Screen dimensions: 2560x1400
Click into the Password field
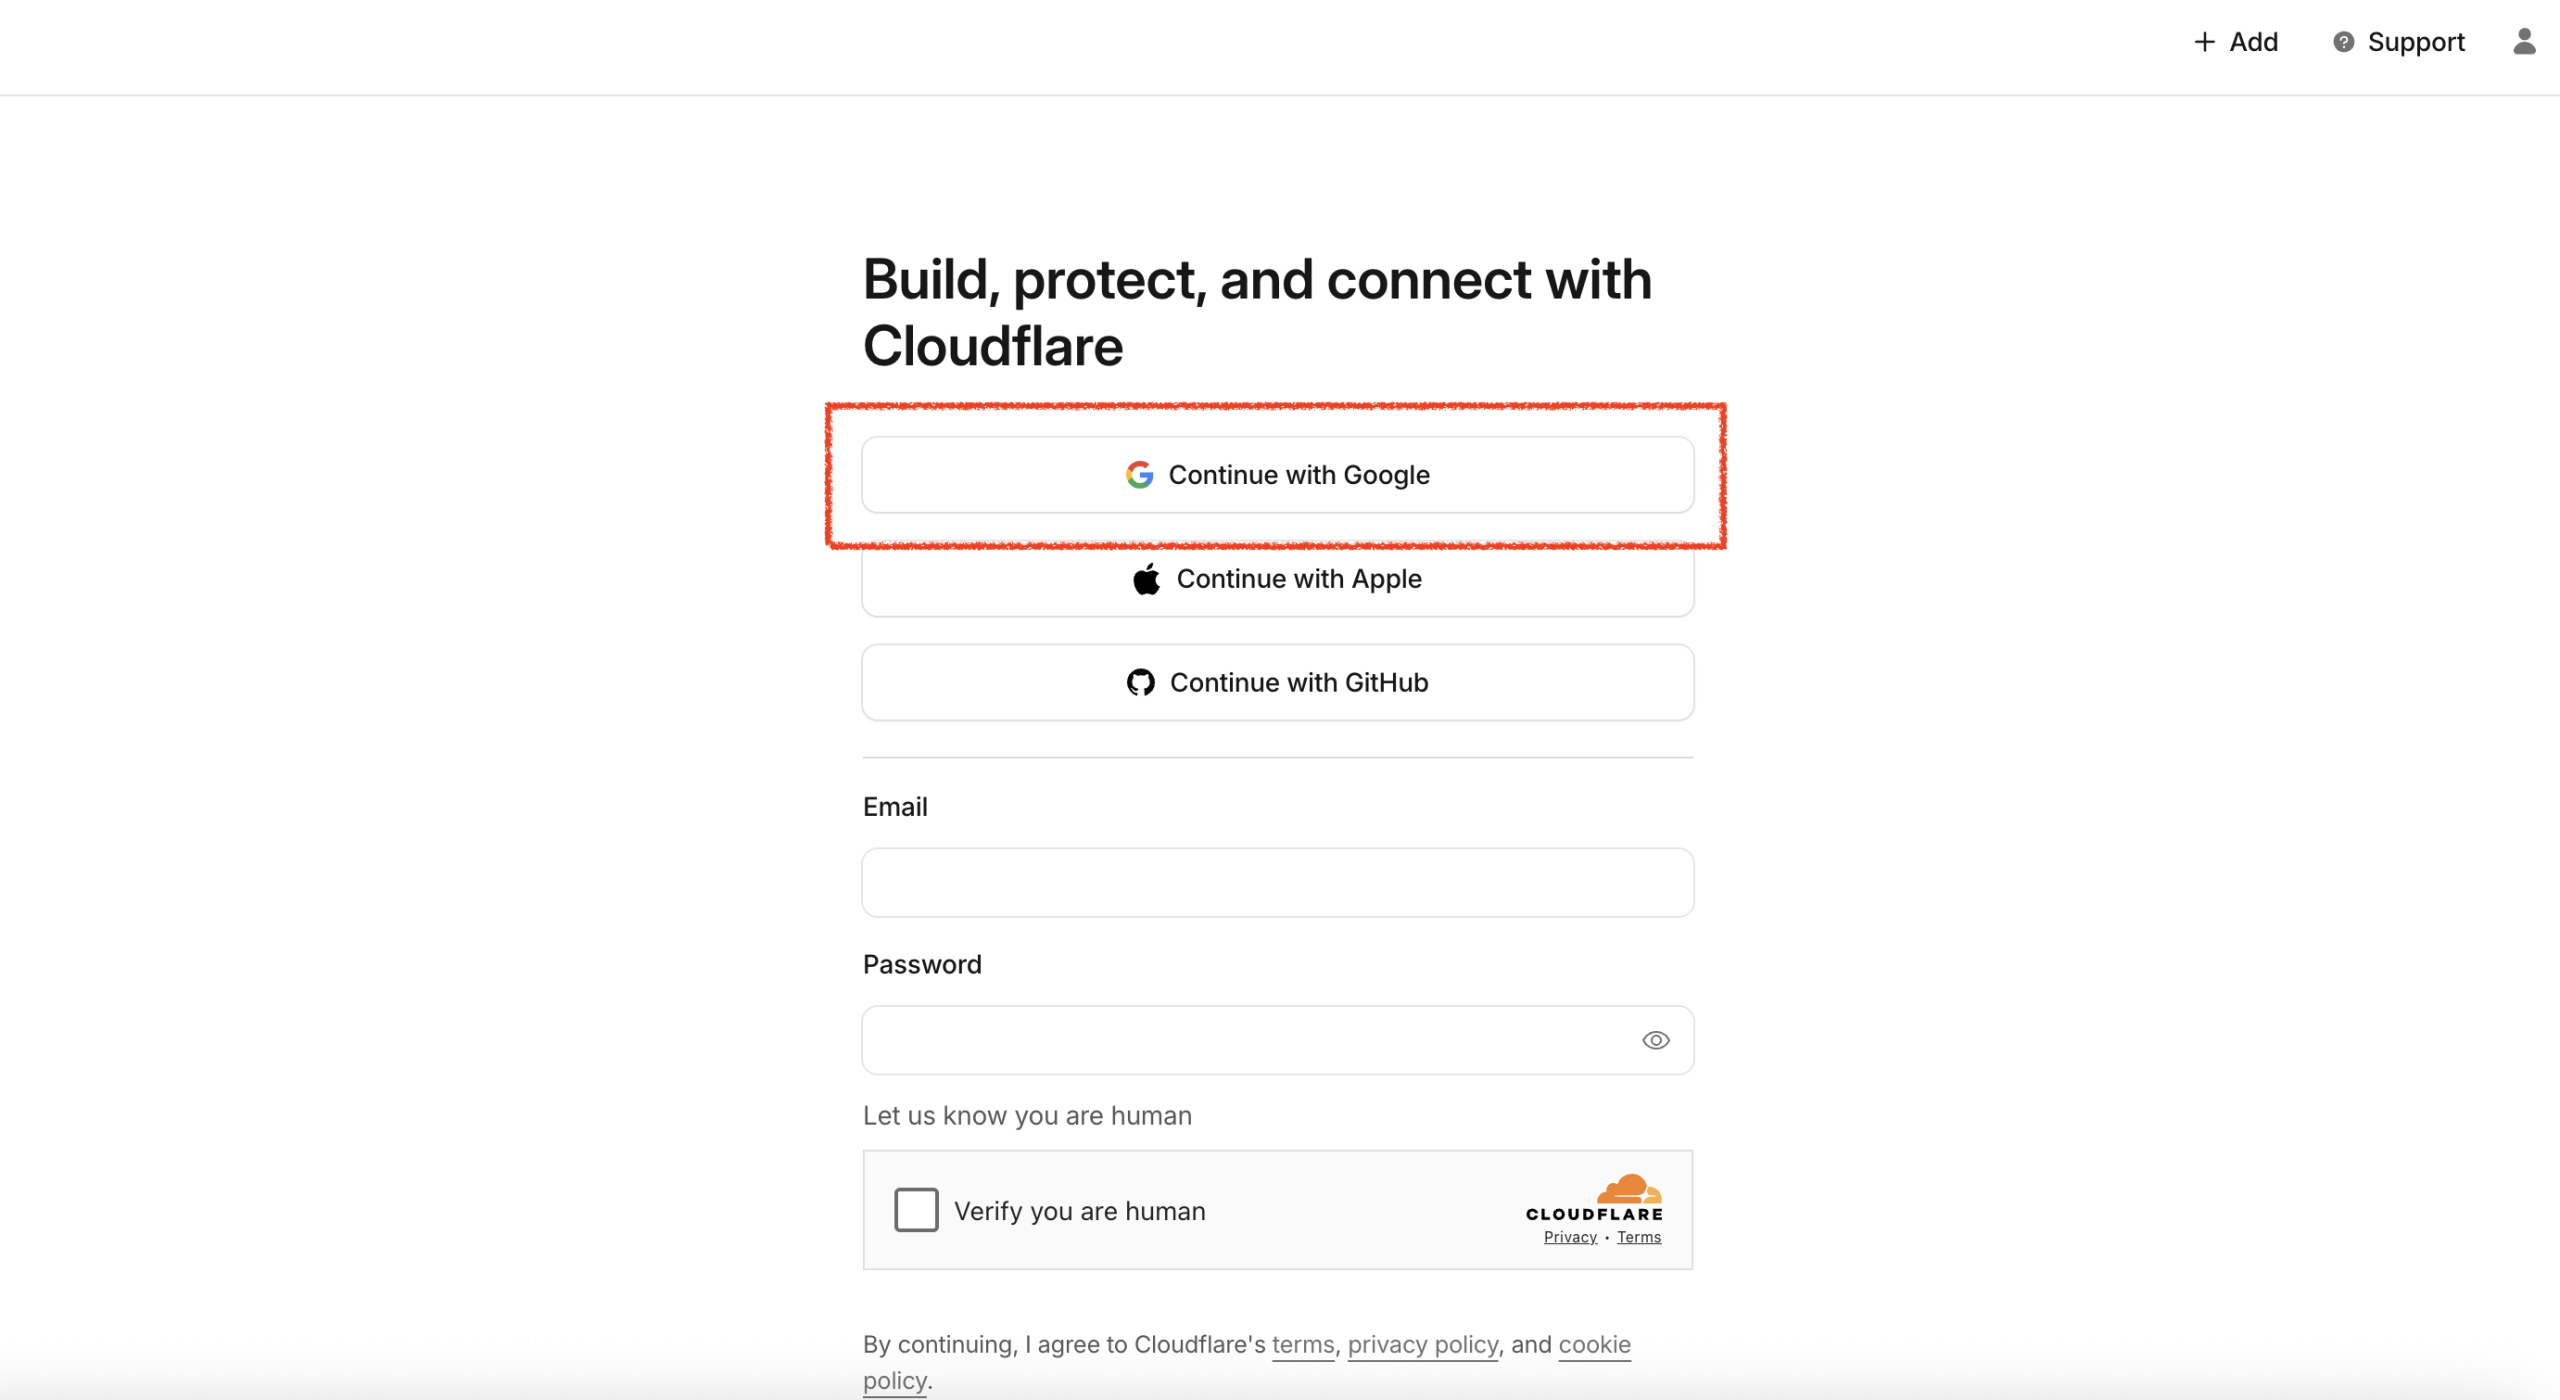point(1240,1040)
